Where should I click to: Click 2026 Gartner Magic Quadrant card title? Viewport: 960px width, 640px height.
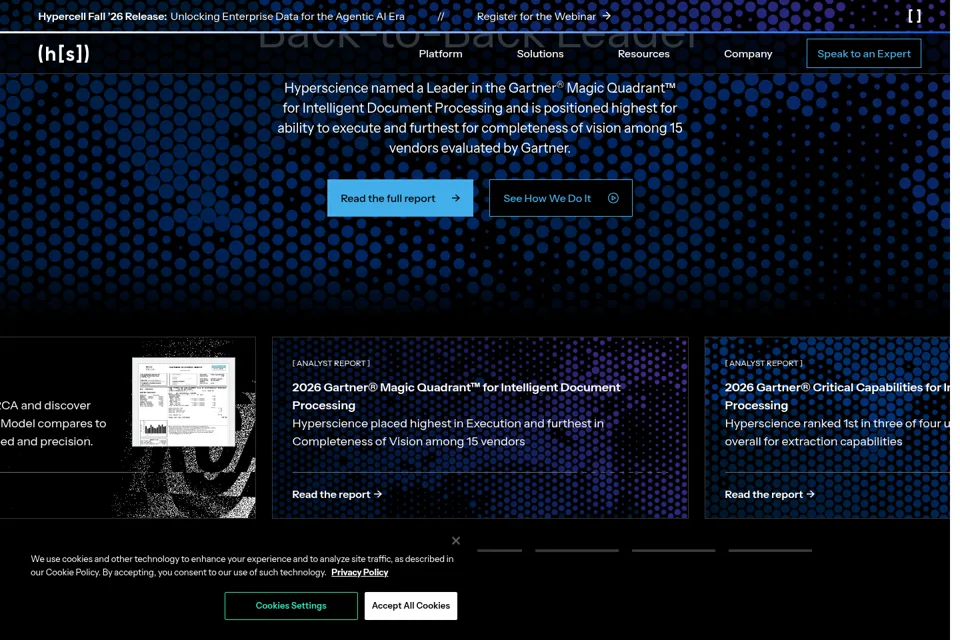[x=456, y=396]
